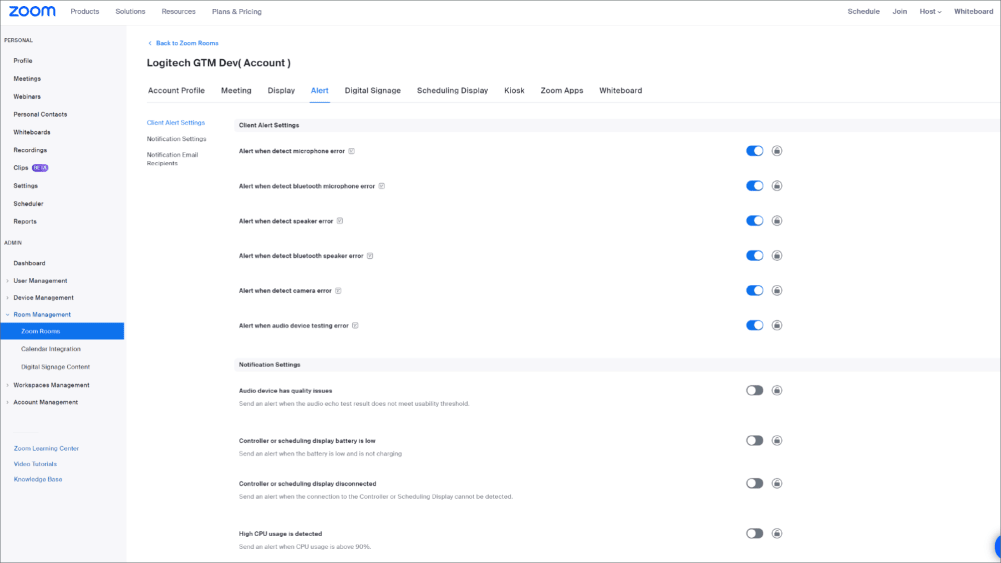Screen dimensions: 1001x563
Task: Click info icon next to audio device testing error
Action: (x=355, y=326)
